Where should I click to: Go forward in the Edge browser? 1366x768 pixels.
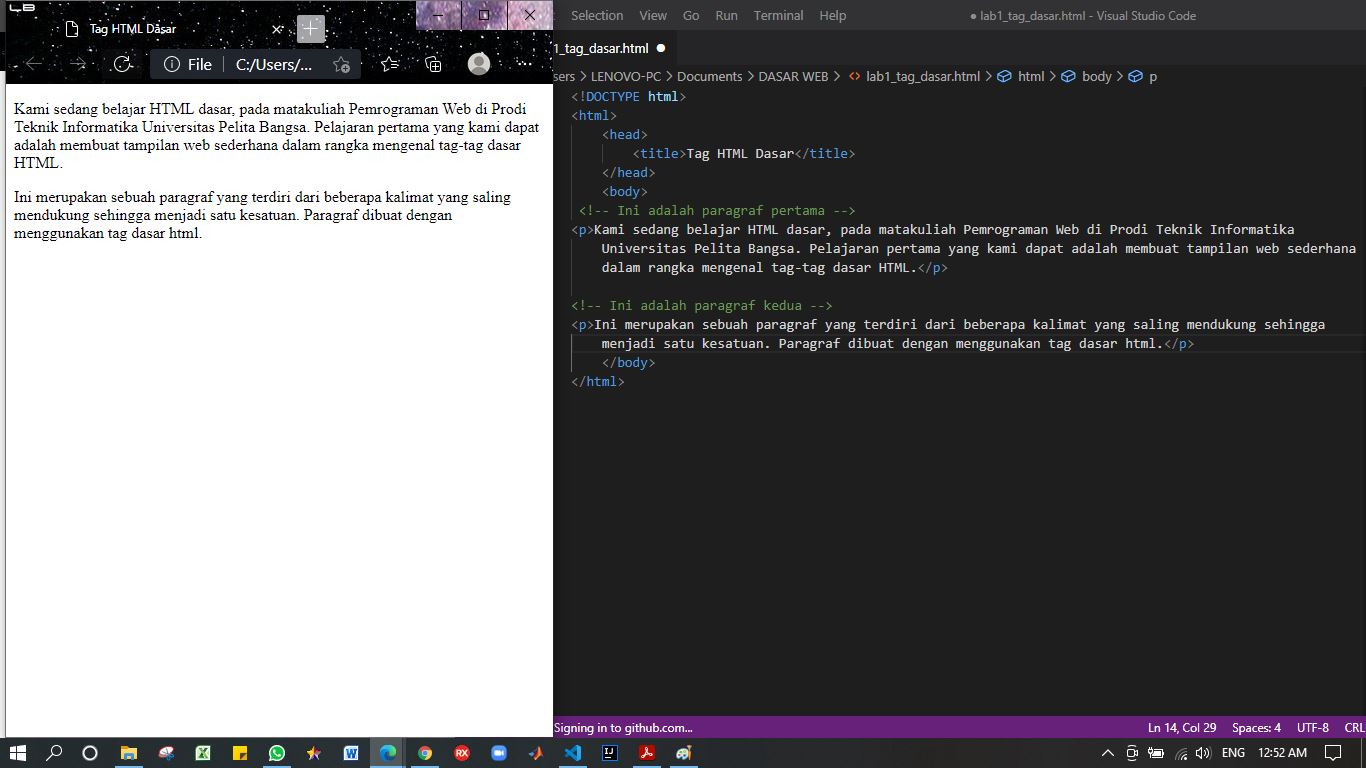tap(78, 64)
